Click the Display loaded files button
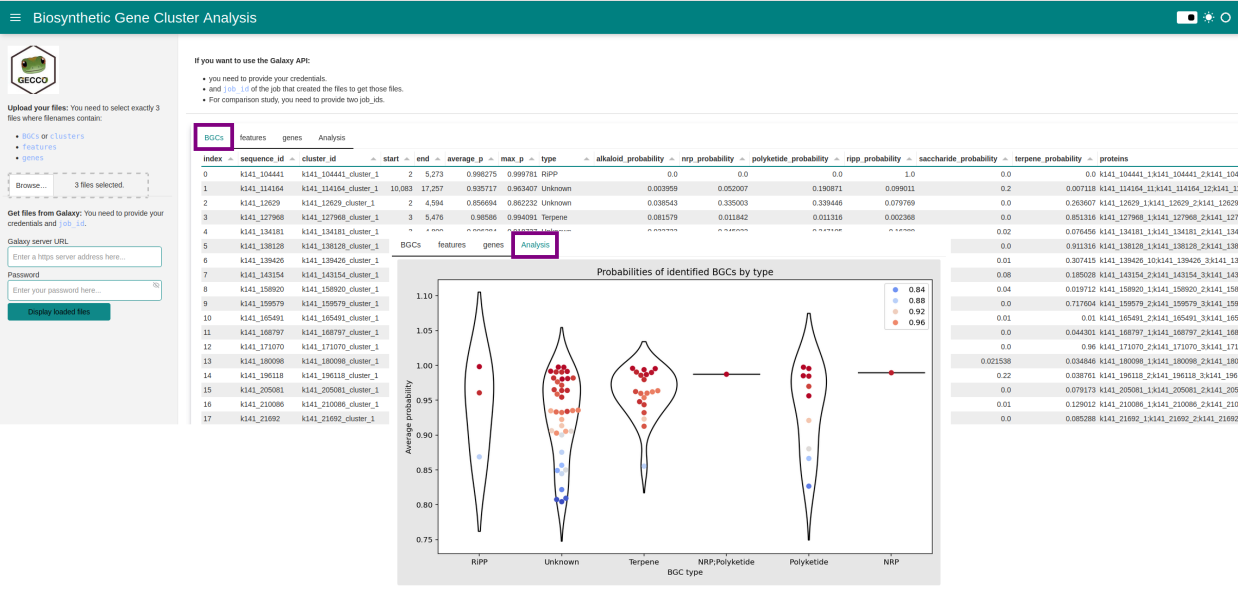1238x594 pixels. (x=59, y=312)
